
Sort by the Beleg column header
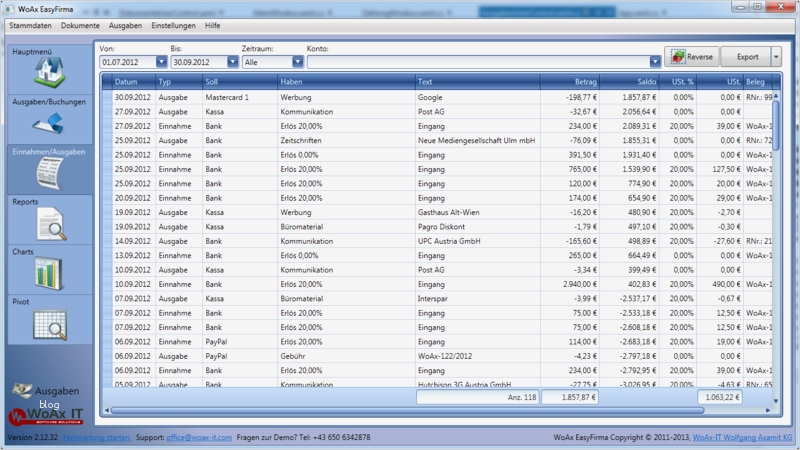(758, 82)
